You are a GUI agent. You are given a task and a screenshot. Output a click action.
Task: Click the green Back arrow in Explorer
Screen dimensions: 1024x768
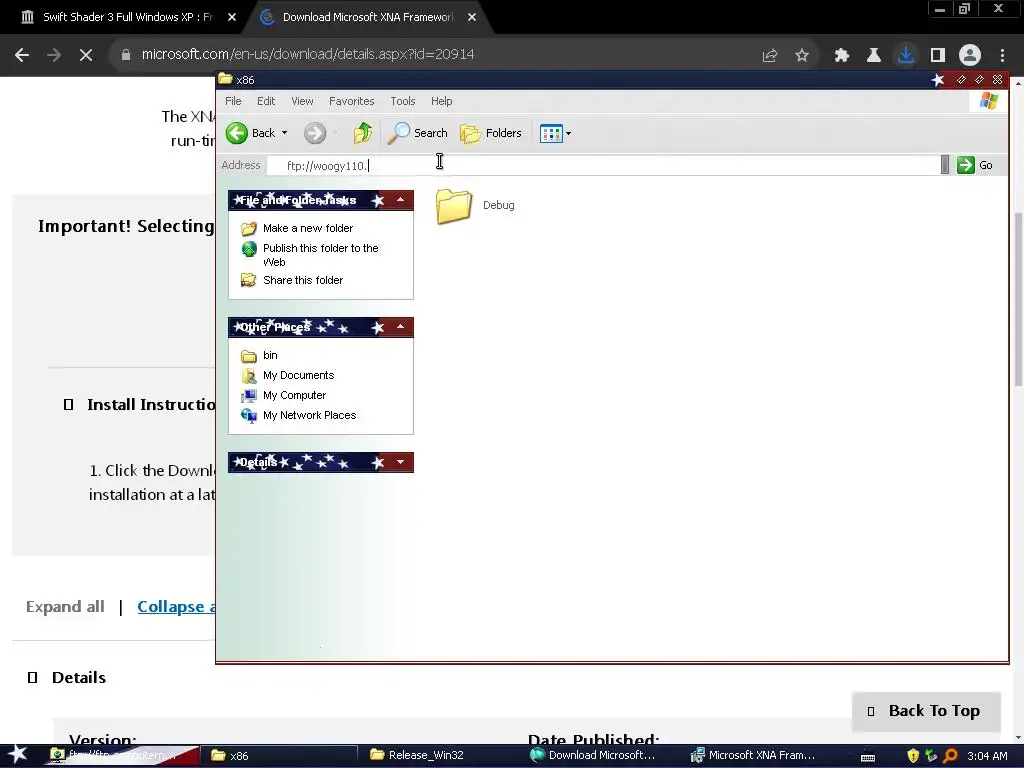237,133
